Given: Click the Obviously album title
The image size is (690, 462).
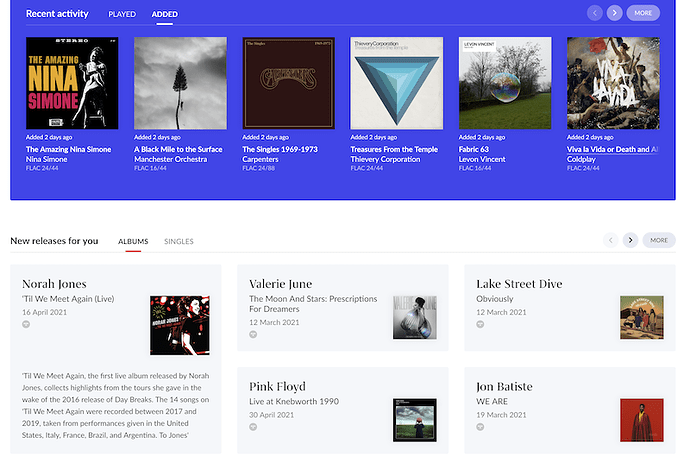Looking at the screenshot, I should 495,299.
